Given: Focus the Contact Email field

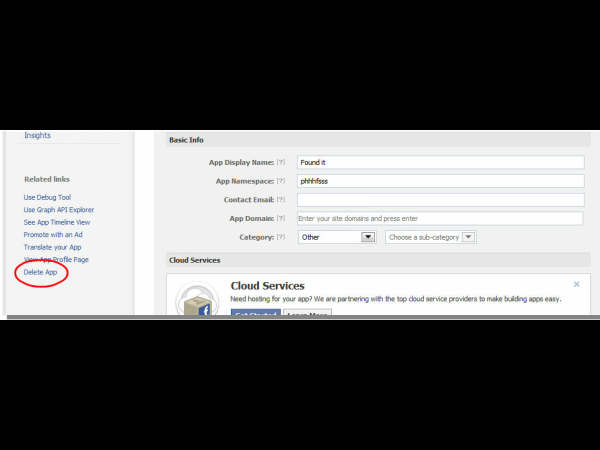Looking at the screenshot, I should [441, 200].
